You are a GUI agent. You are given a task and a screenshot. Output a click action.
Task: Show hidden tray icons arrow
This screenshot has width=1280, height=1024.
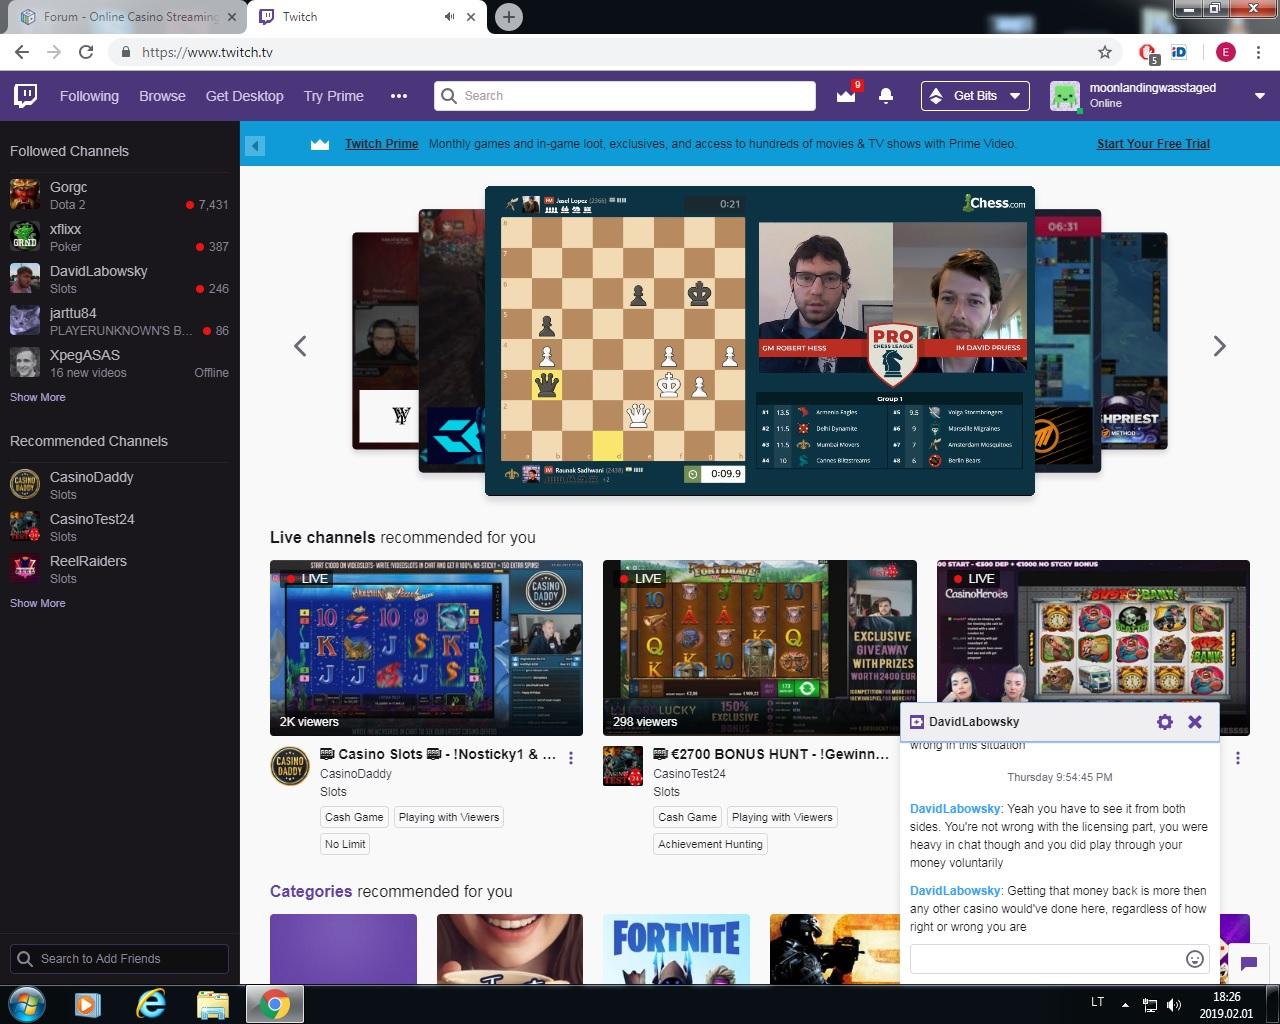point(1125,1004)
